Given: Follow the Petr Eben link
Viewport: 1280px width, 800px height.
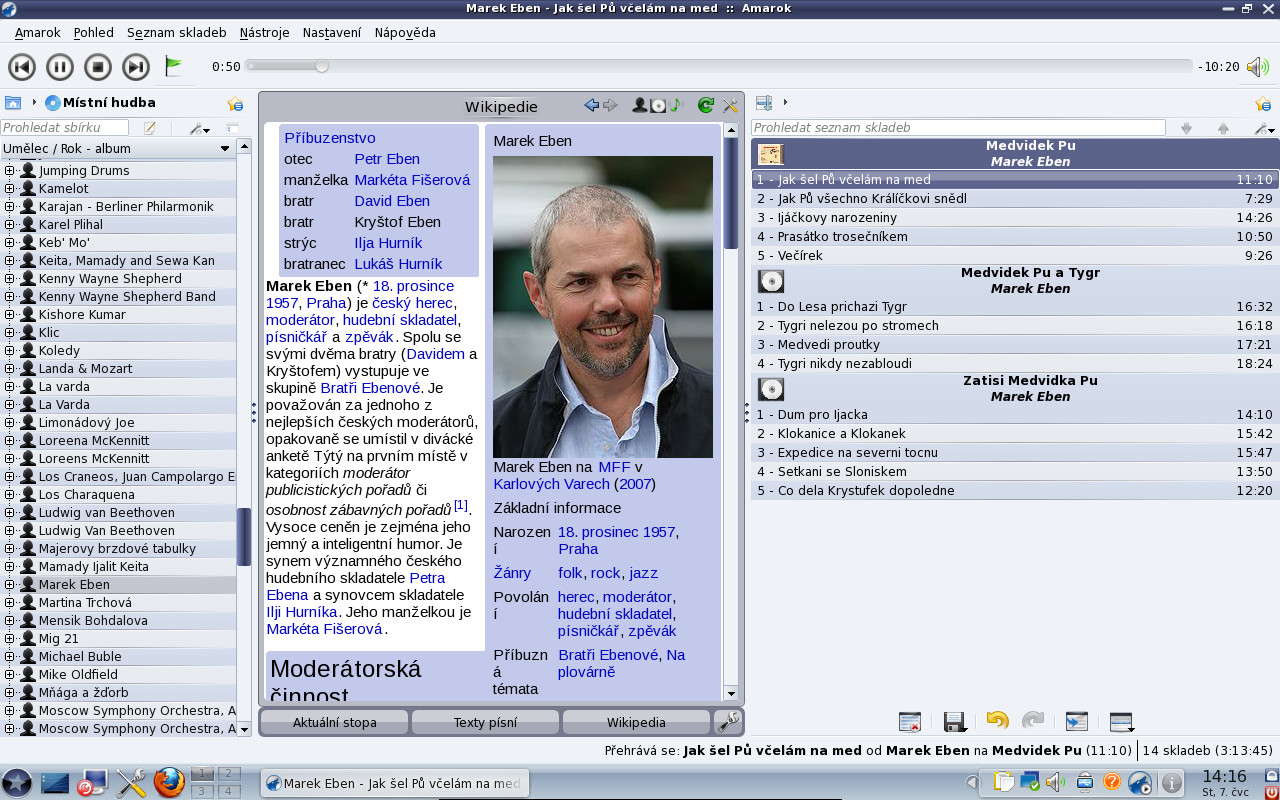Looking at the screenshot, I should pyautogui.click(x=387, y=159).
